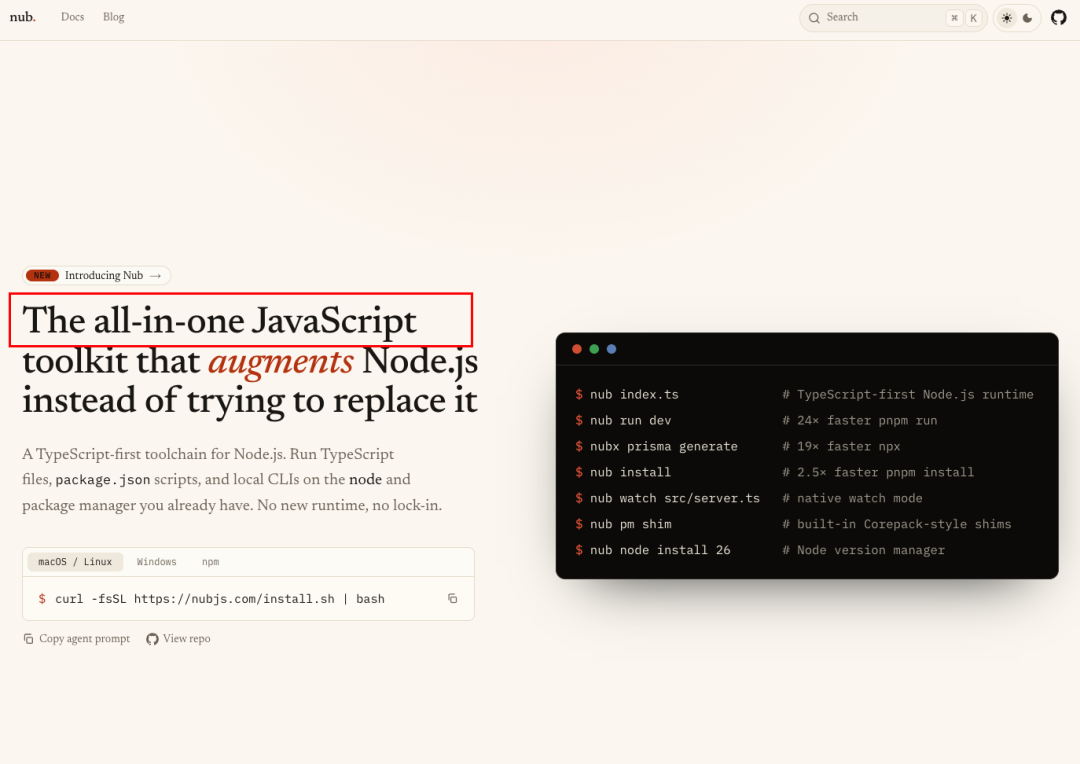Open the Docs menu item

point(72,17)
